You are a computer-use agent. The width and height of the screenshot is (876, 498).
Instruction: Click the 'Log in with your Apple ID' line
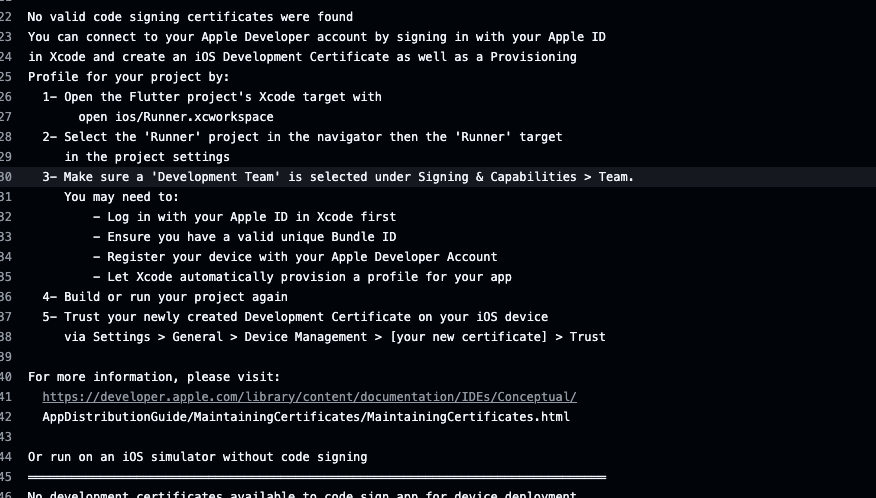coord(244,217)
